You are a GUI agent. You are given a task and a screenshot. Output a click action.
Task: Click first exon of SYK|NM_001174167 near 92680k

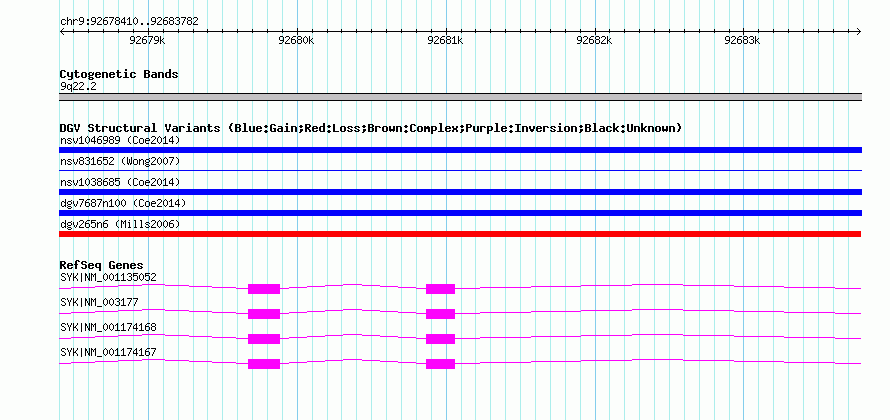coord(264,364)
